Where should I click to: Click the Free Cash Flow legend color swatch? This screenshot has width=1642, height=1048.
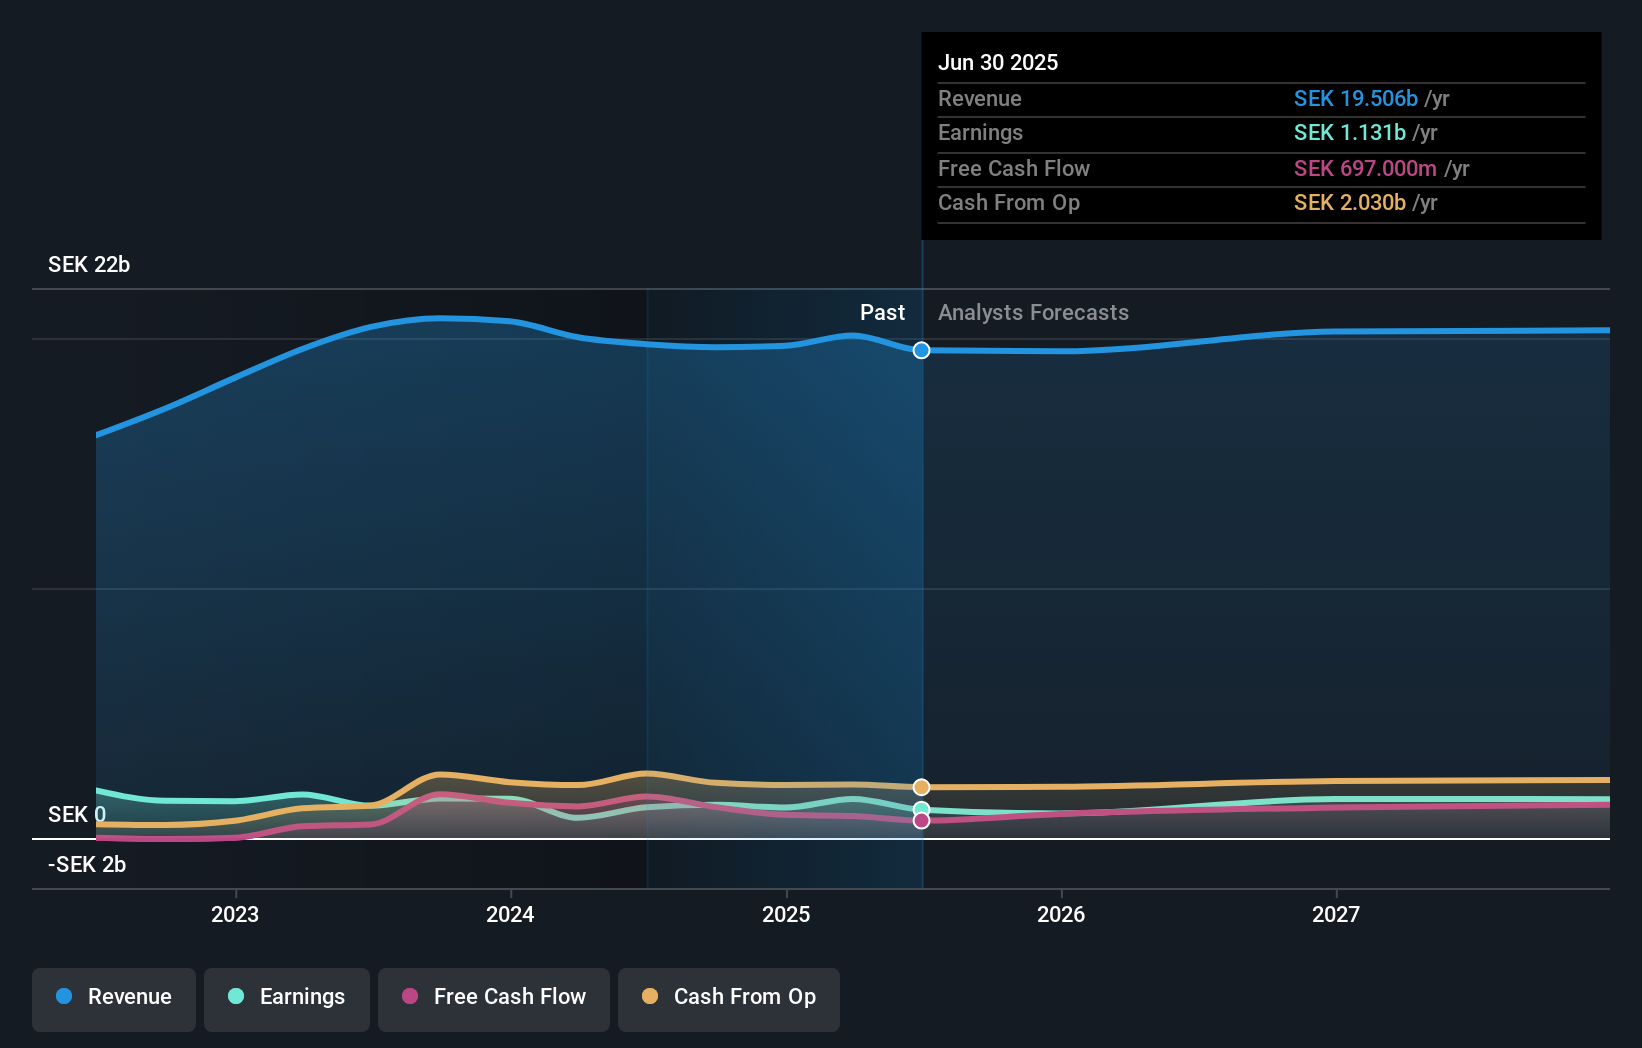411,997
